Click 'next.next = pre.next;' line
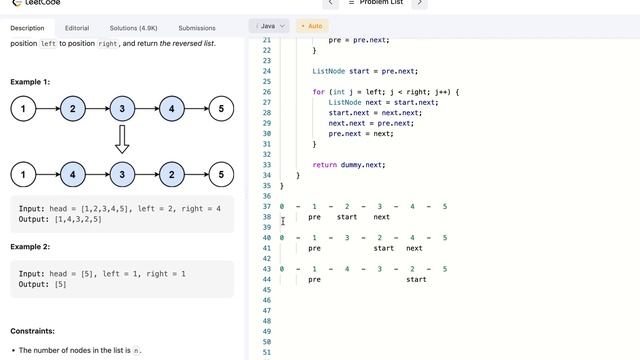 (x=371, y=123)
